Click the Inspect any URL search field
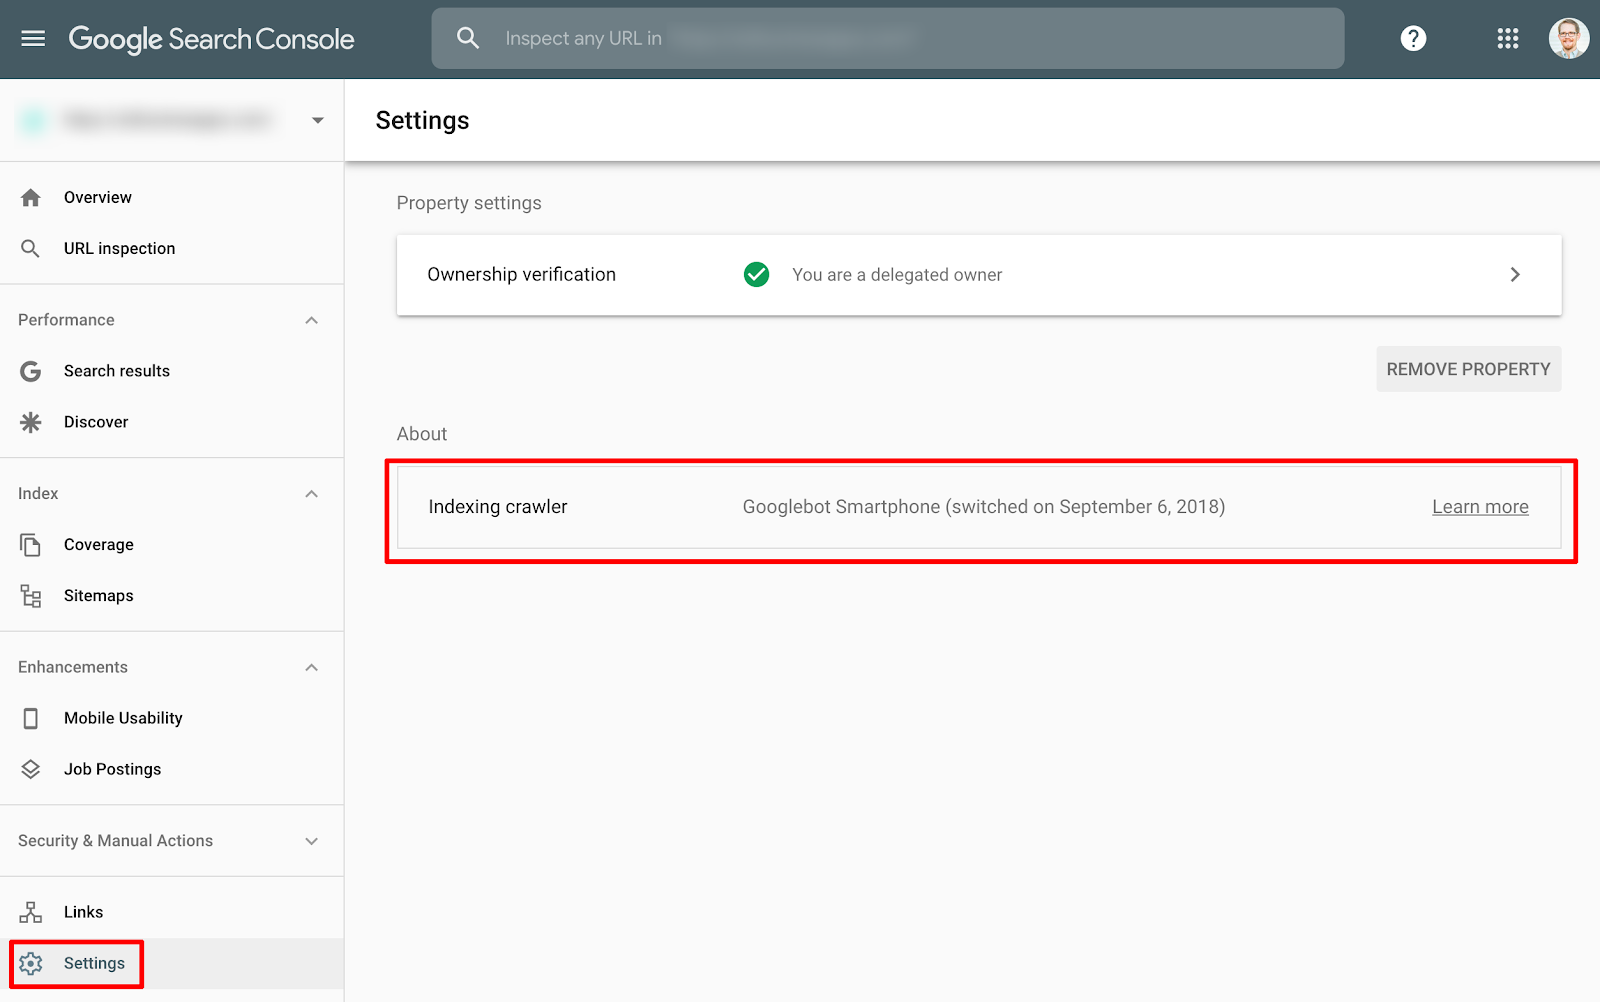The width and height of the screenshot is (1600, 1002). [888, 38]
